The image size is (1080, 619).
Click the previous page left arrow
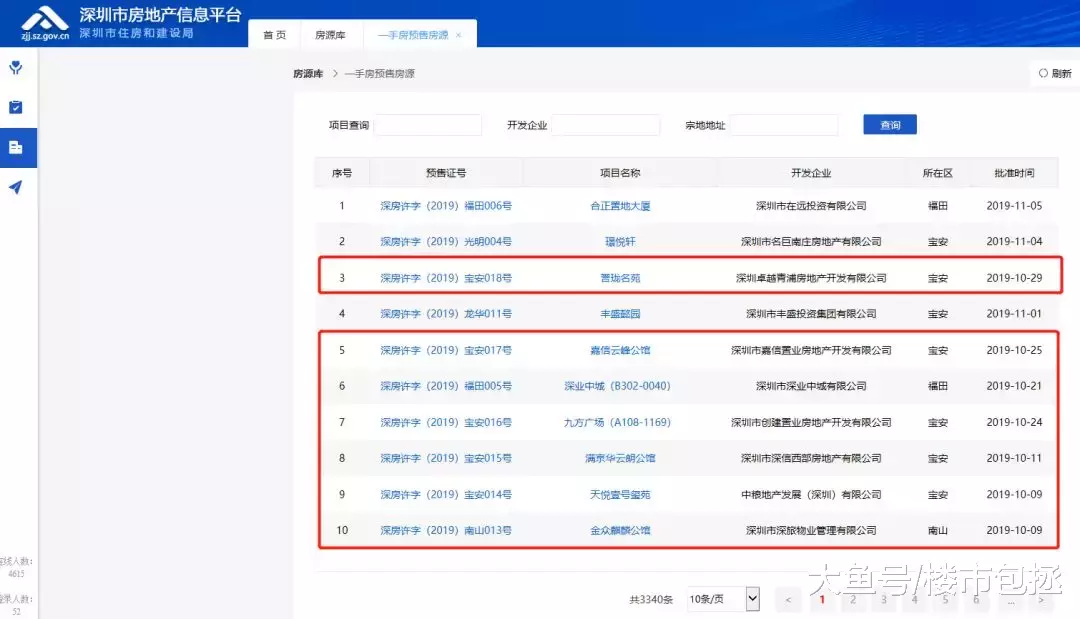pos(788,599)
